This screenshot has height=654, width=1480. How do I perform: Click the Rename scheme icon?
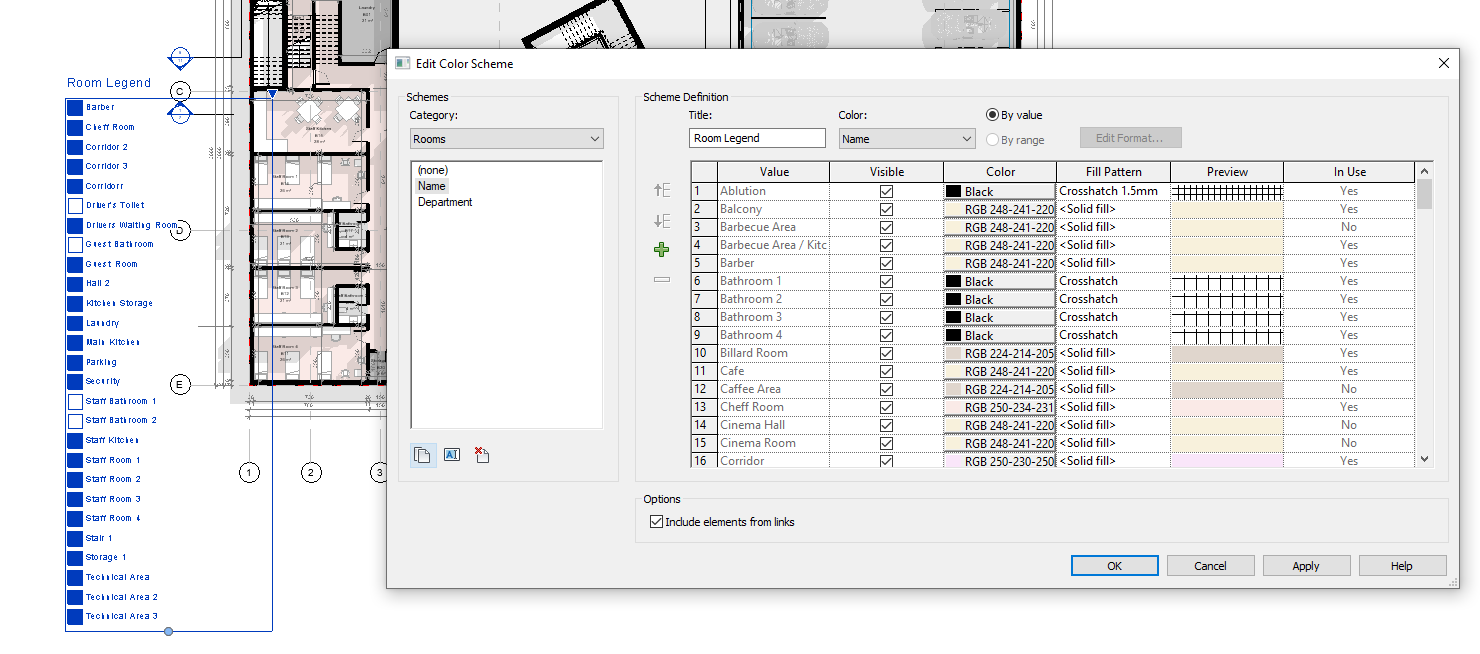[451, 455]
